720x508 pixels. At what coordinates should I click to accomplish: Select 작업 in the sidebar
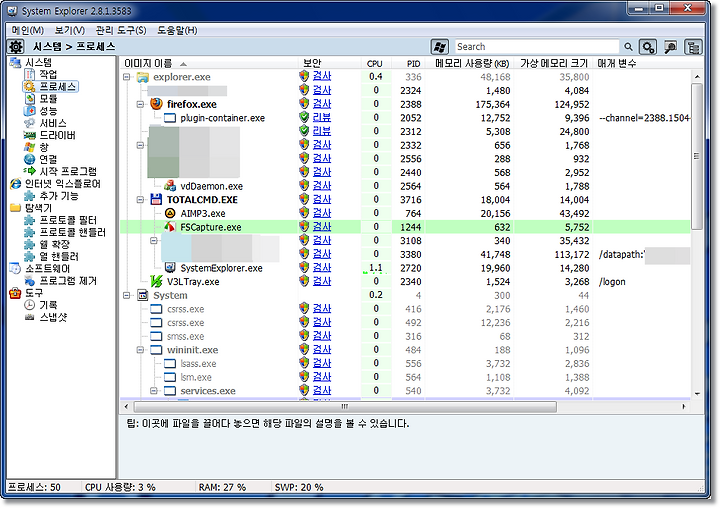[48, 74]
